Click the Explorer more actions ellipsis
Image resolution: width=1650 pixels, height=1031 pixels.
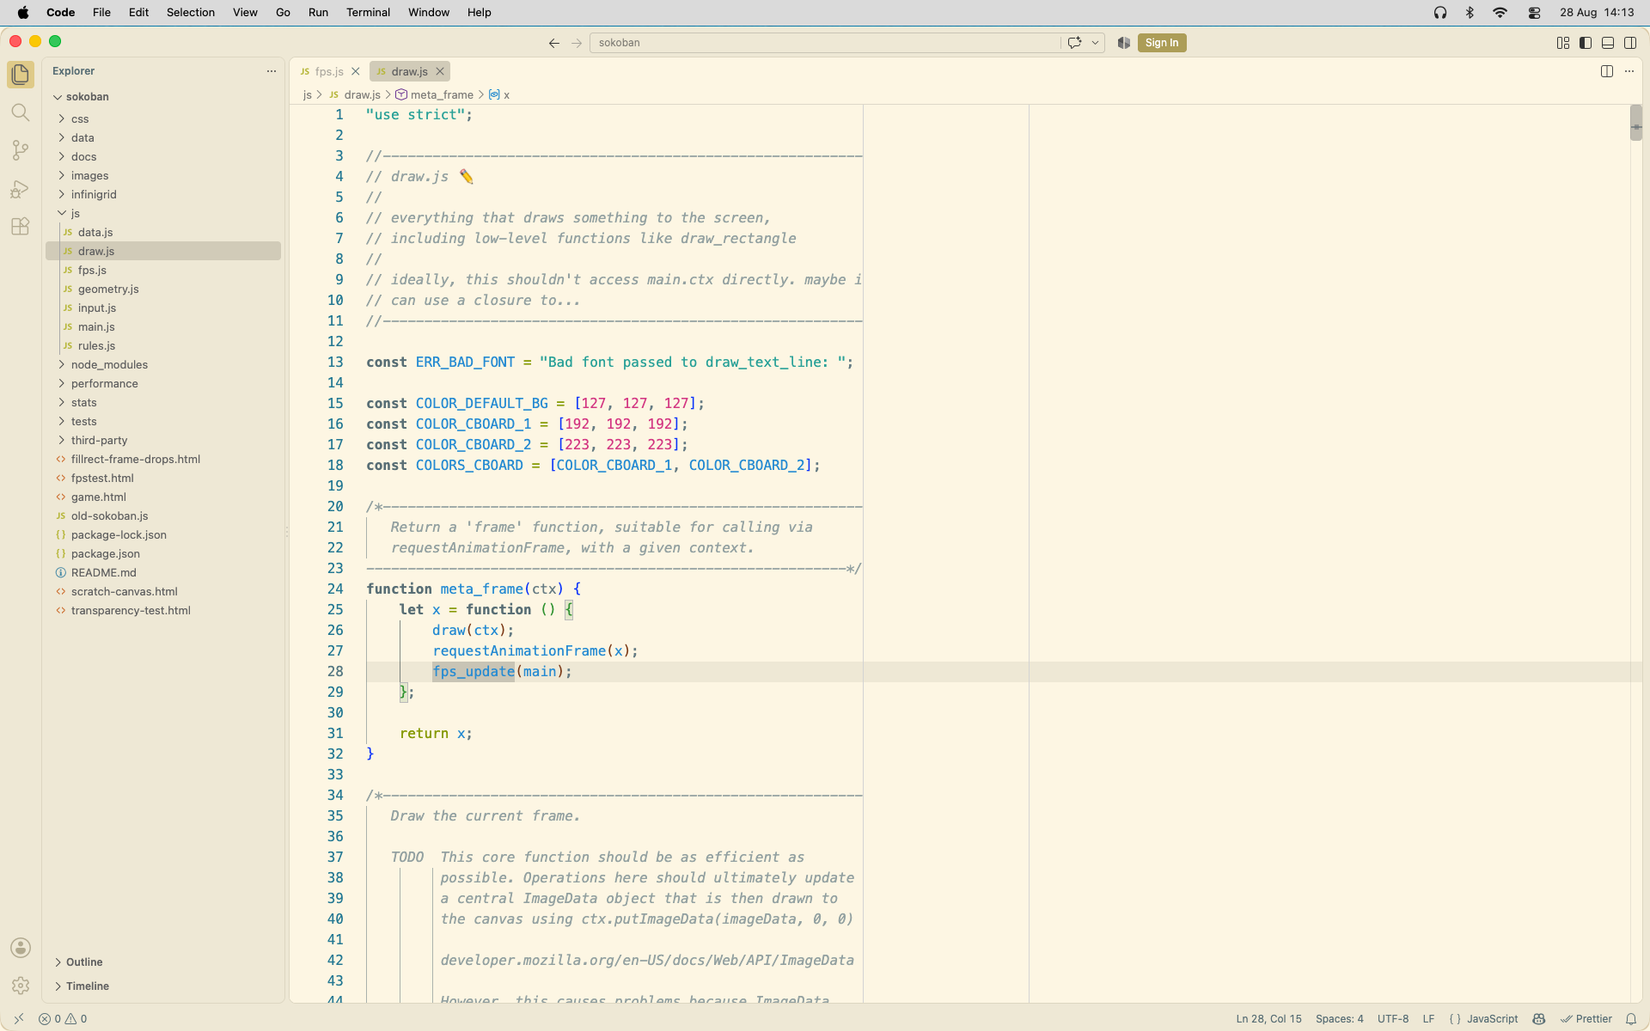pyautogui.click(x=271, y=71)
